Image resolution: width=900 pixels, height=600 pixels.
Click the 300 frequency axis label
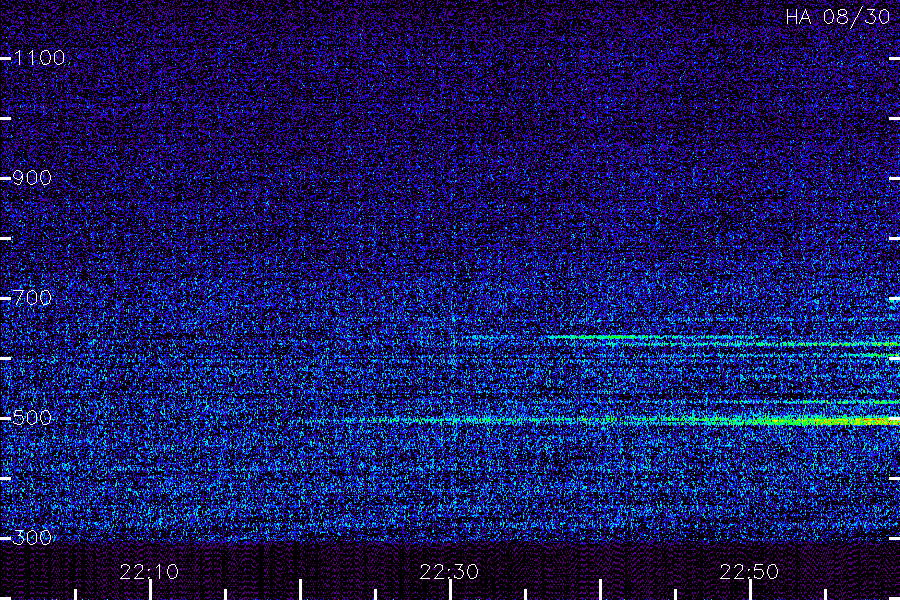32,538
